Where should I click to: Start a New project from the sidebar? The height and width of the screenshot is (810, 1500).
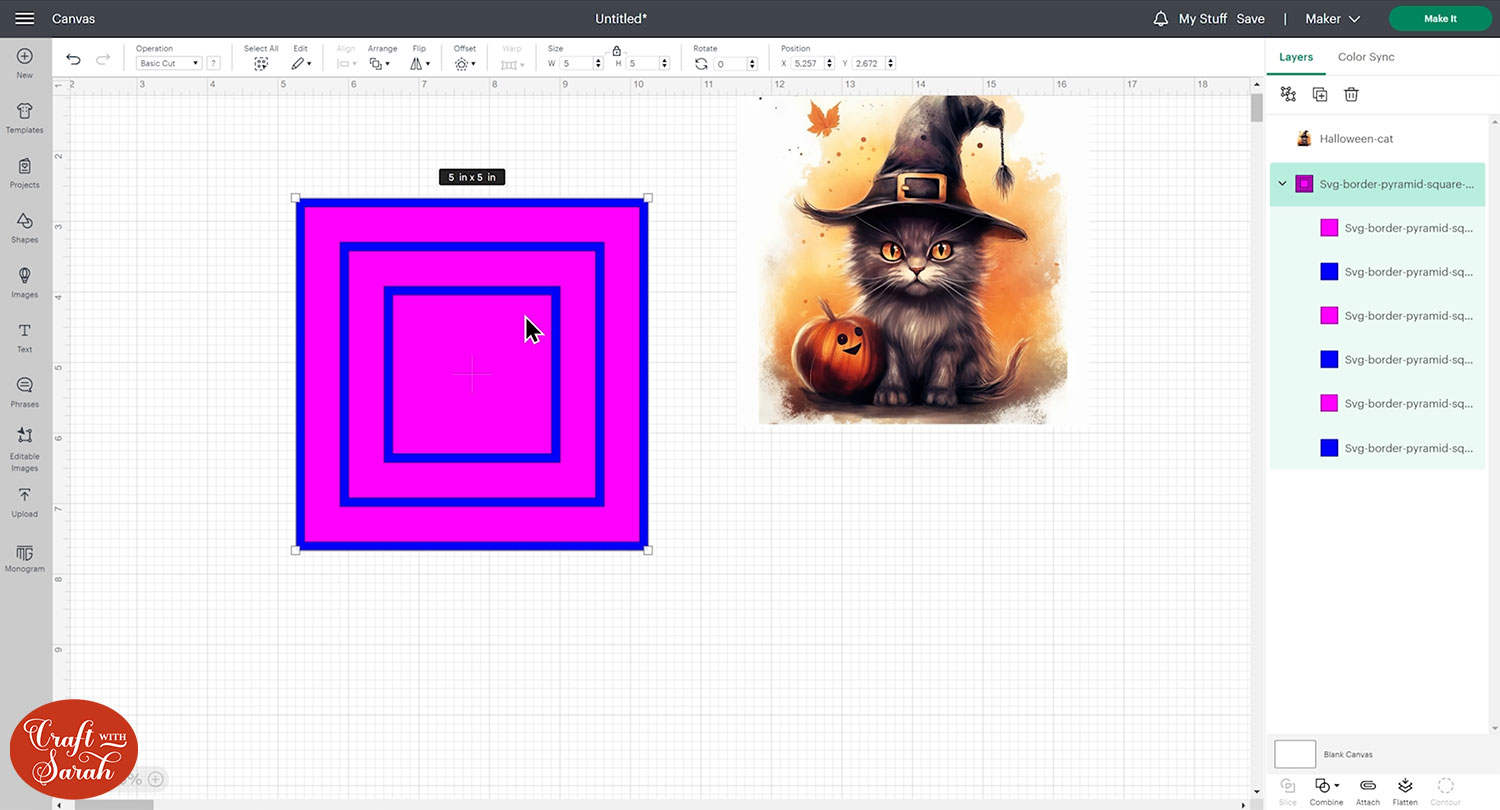25,63
